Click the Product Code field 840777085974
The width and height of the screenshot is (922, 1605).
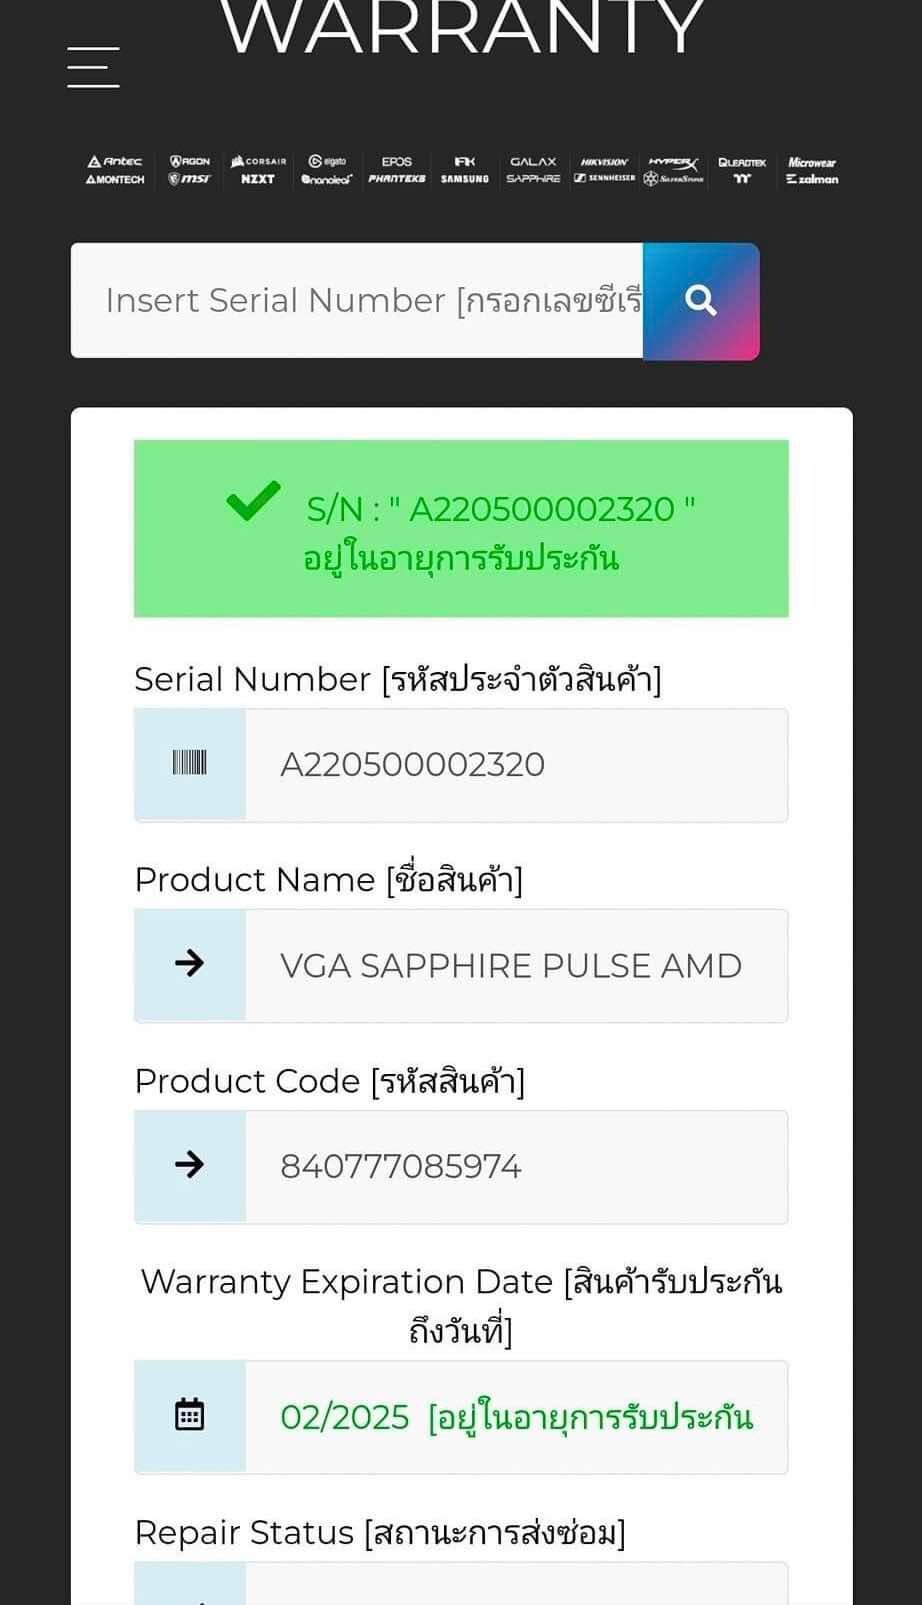[x=516, y=1166]
